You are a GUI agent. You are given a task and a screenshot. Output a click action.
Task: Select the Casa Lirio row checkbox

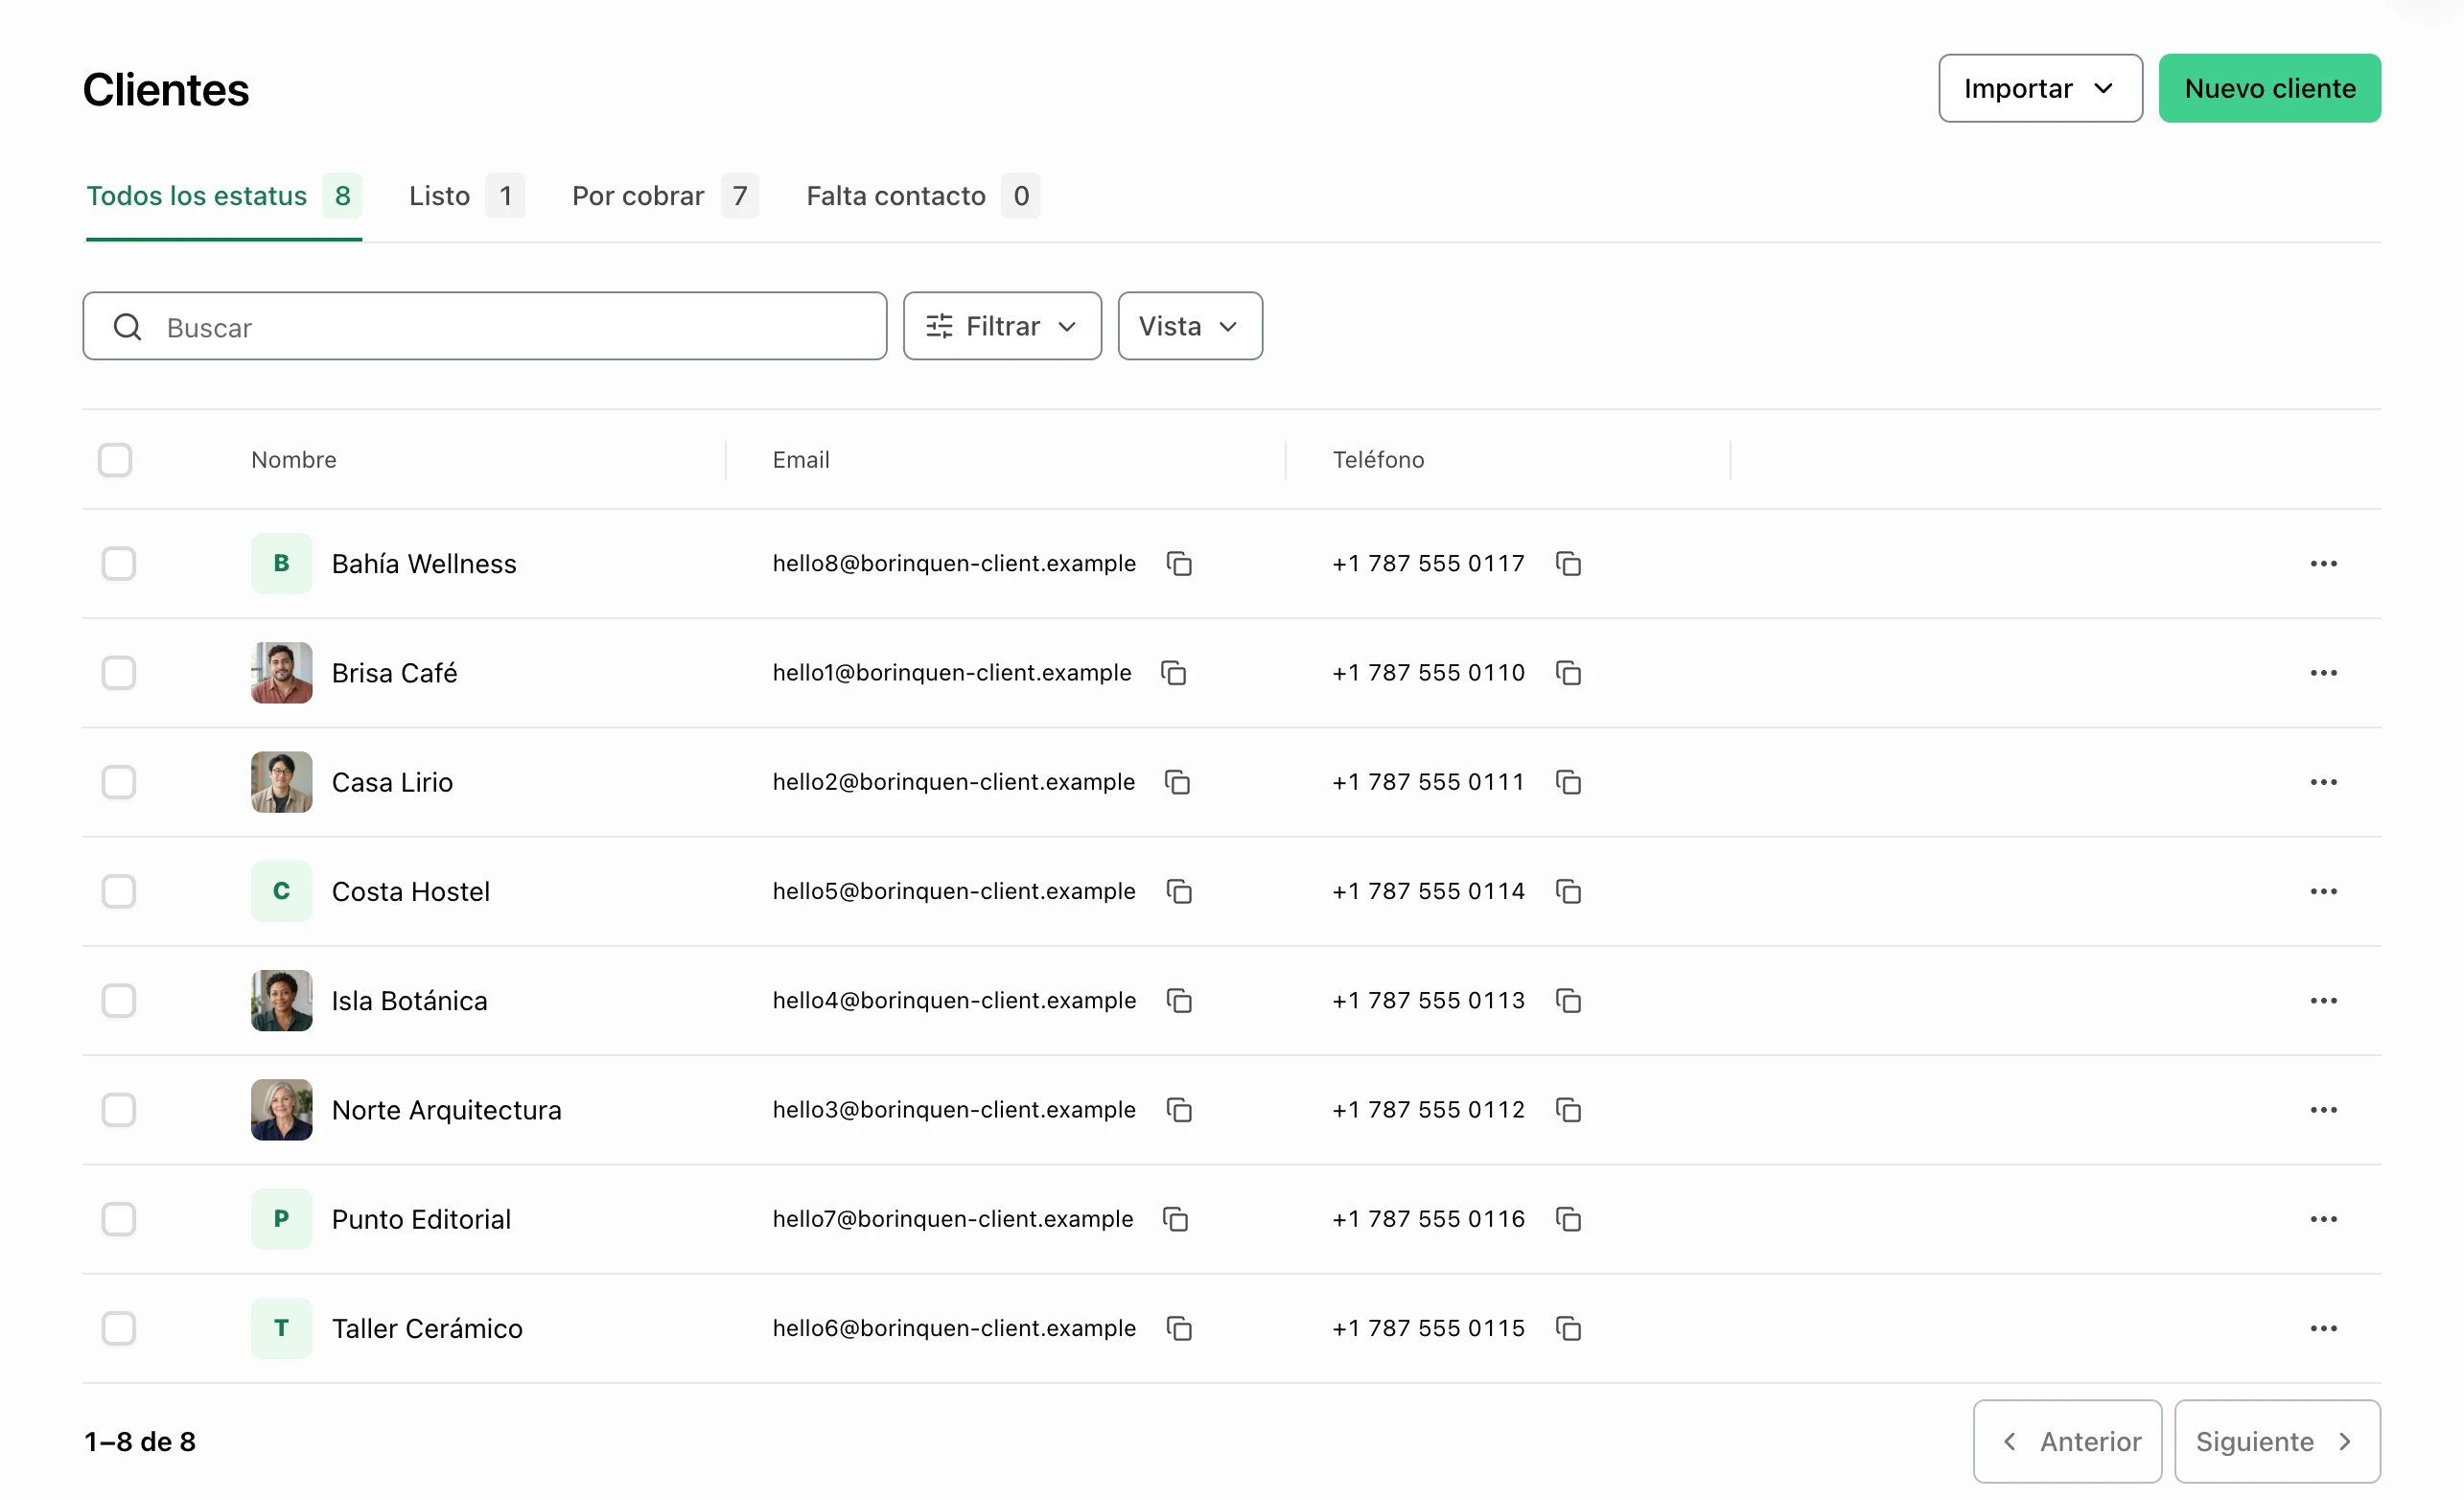point(119,782)
